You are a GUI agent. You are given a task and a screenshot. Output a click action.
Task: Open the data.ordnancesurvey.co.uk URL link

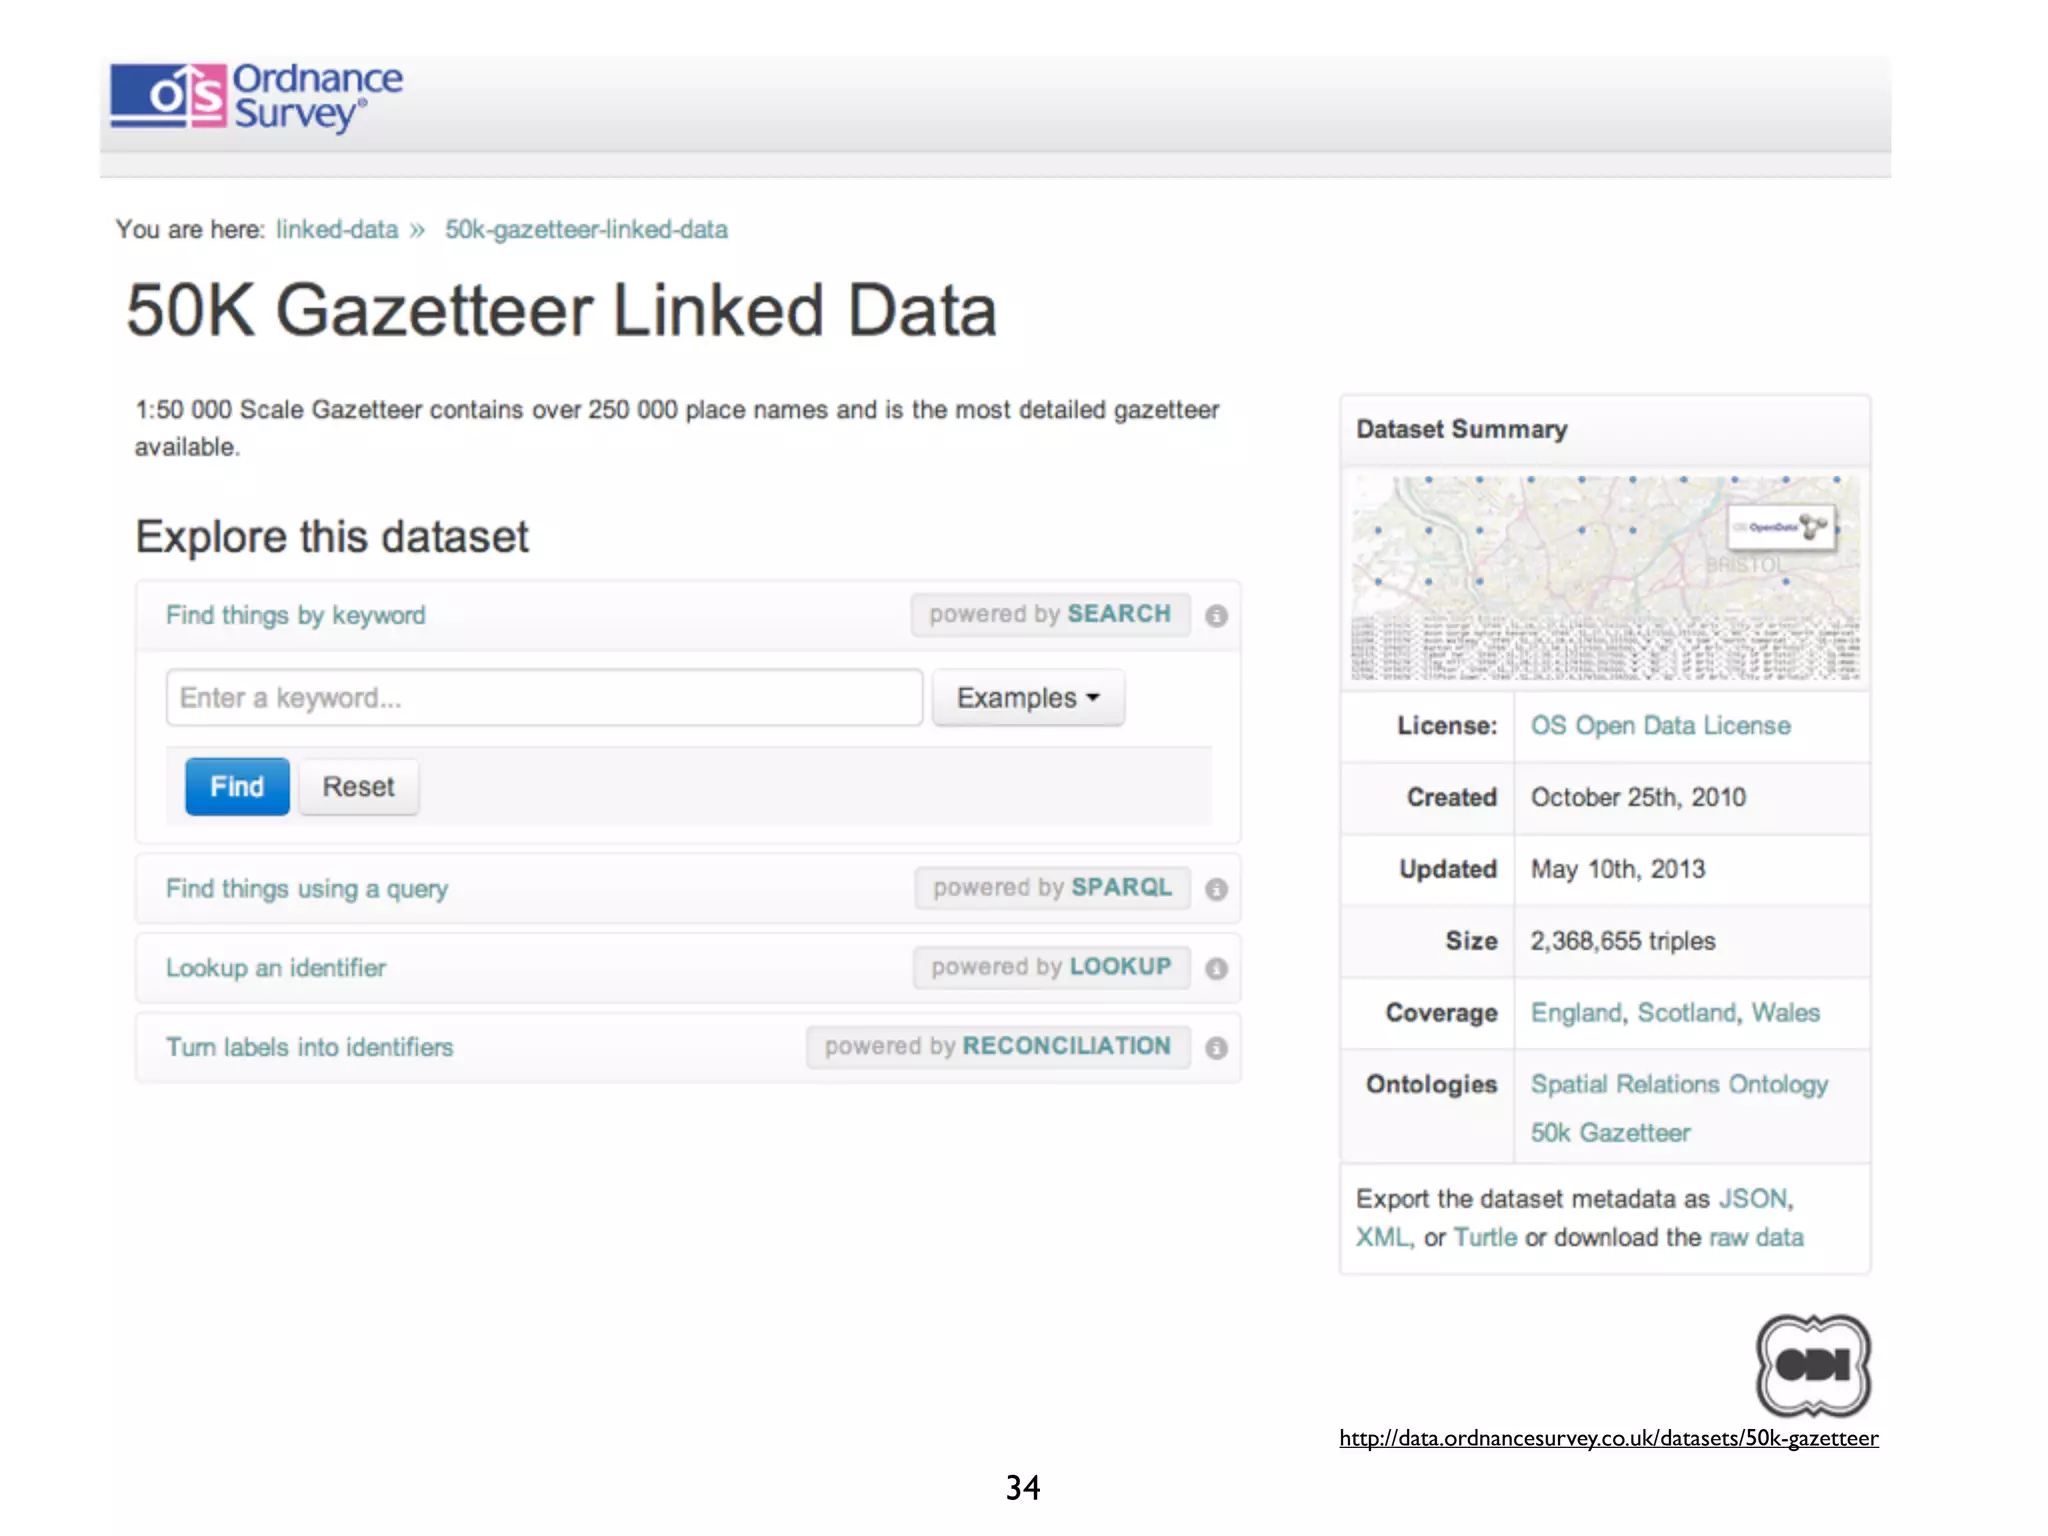point(1609,1439)
